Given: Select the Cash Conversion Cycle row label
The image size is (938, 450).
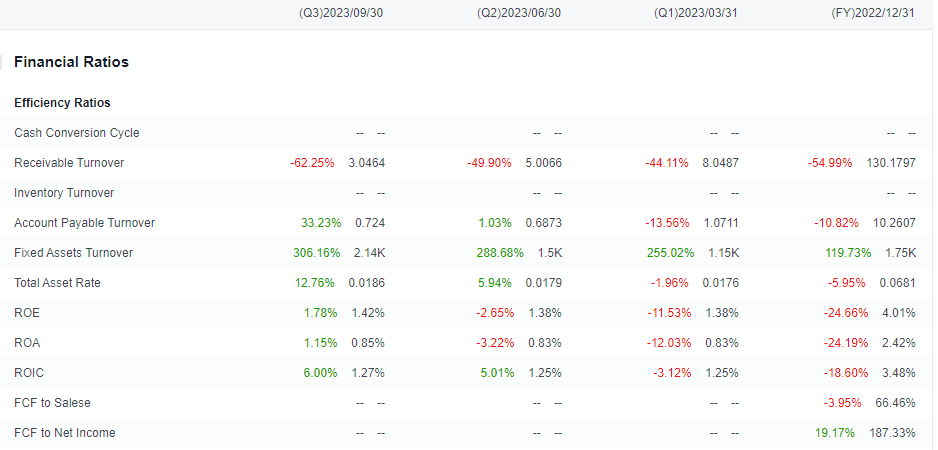Looking at the screenshot, I should (x=77, y=133).
